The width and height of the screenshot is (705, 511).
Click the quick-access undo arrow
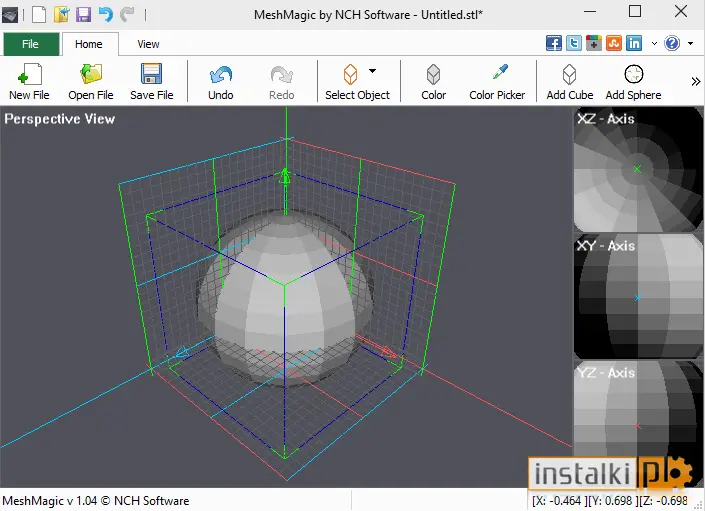pyautogui.click(x=106, y=14)
